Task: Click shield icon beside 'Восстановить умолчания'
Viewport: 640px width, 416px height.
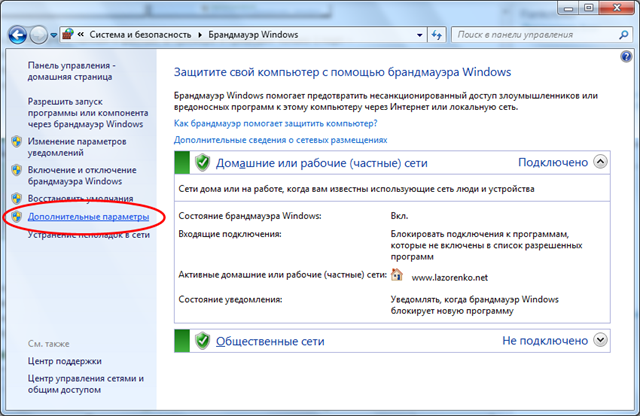Action: (x=17, y=199)
